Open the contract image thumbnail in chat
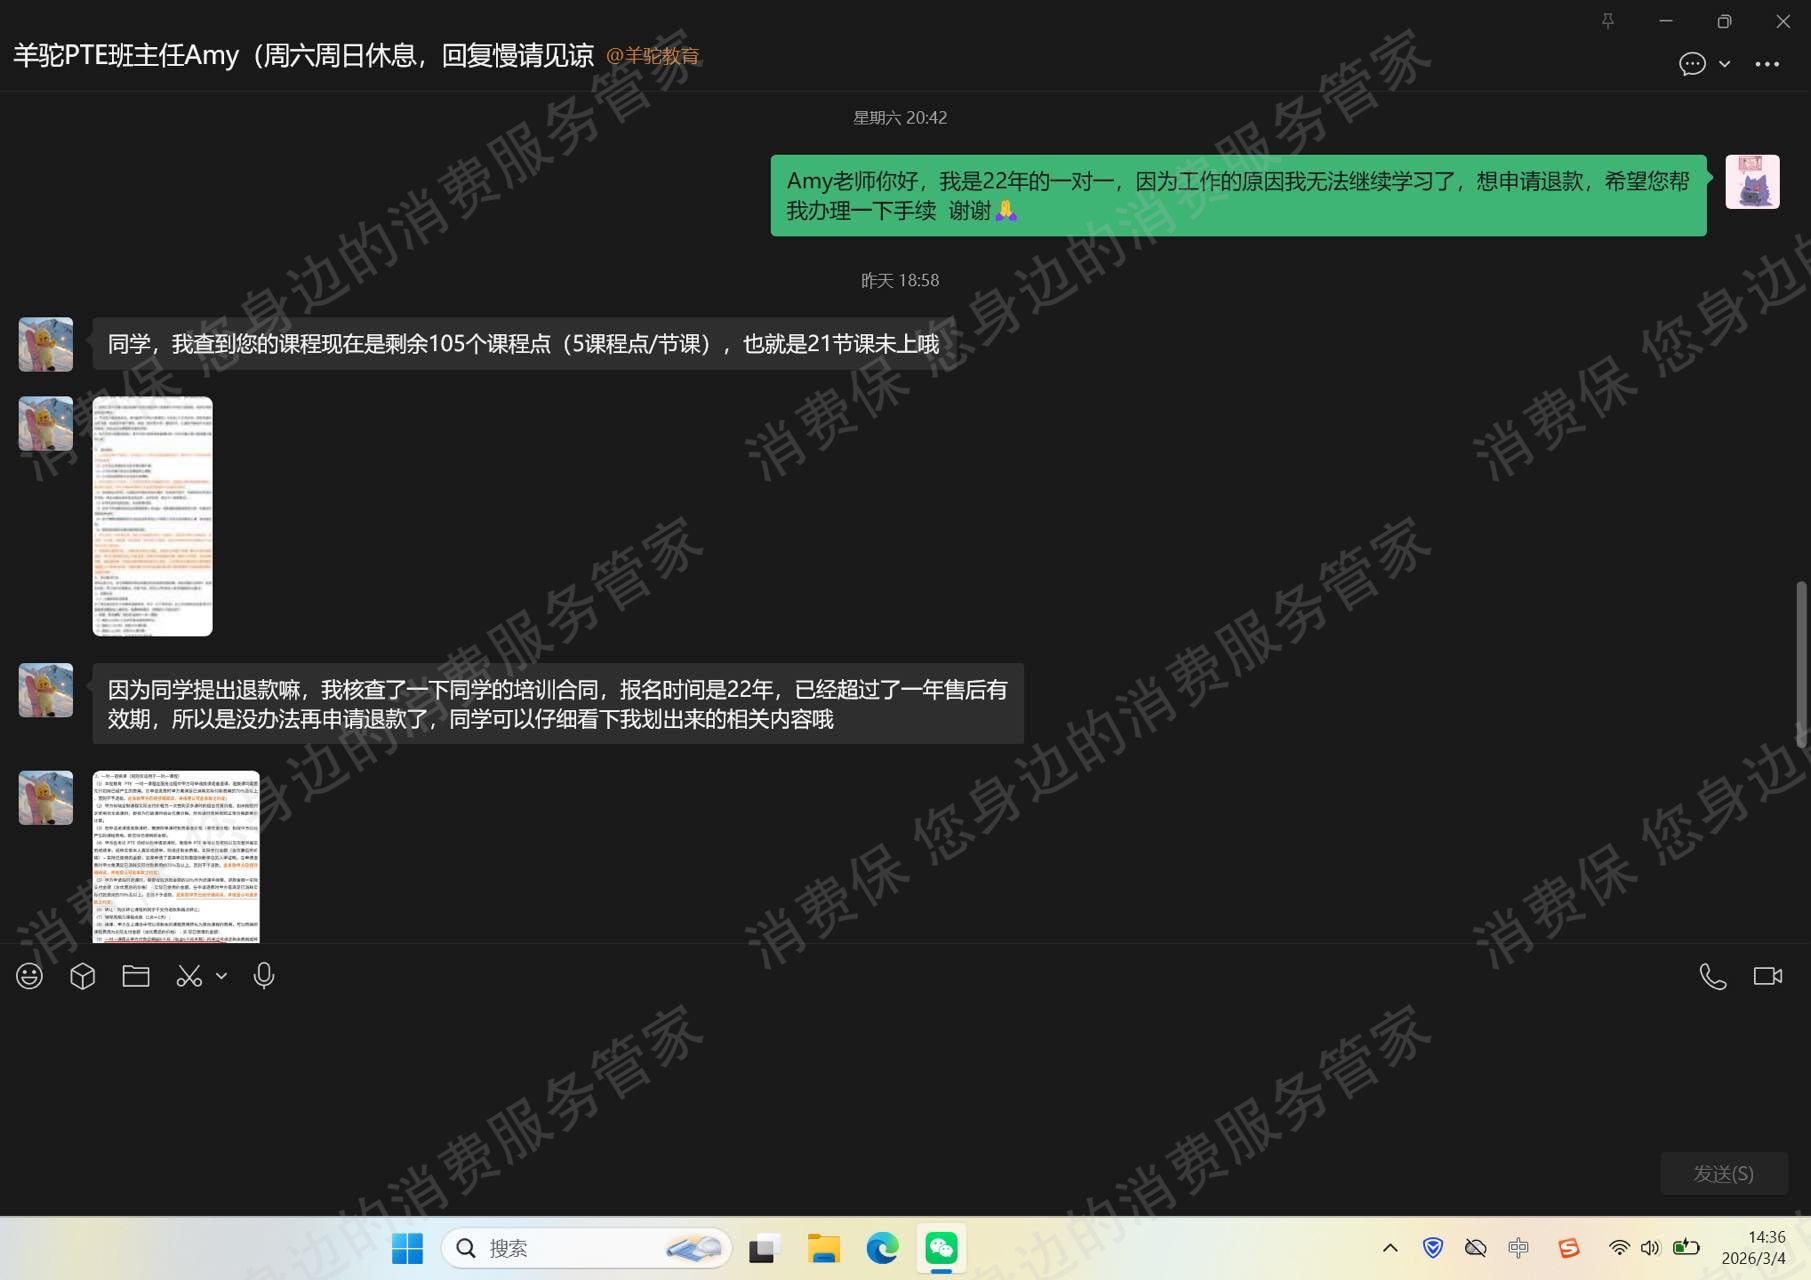 point(175,858)
